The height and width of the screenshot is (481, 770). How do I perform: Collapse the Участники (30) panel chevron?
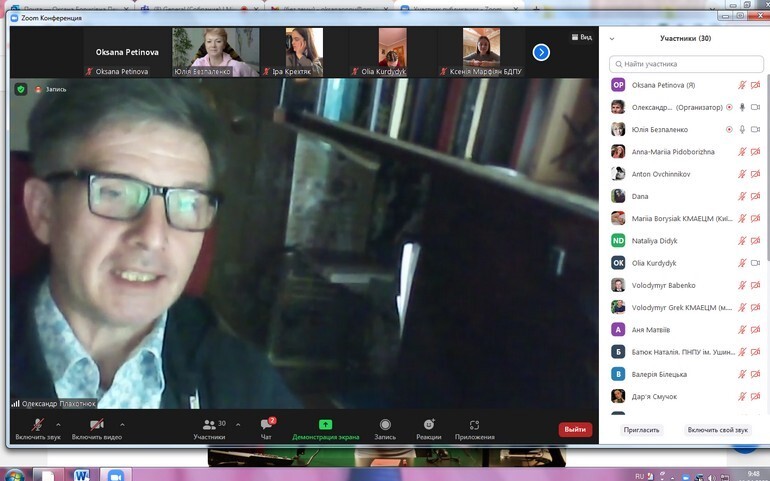click(x=612, y=39)
